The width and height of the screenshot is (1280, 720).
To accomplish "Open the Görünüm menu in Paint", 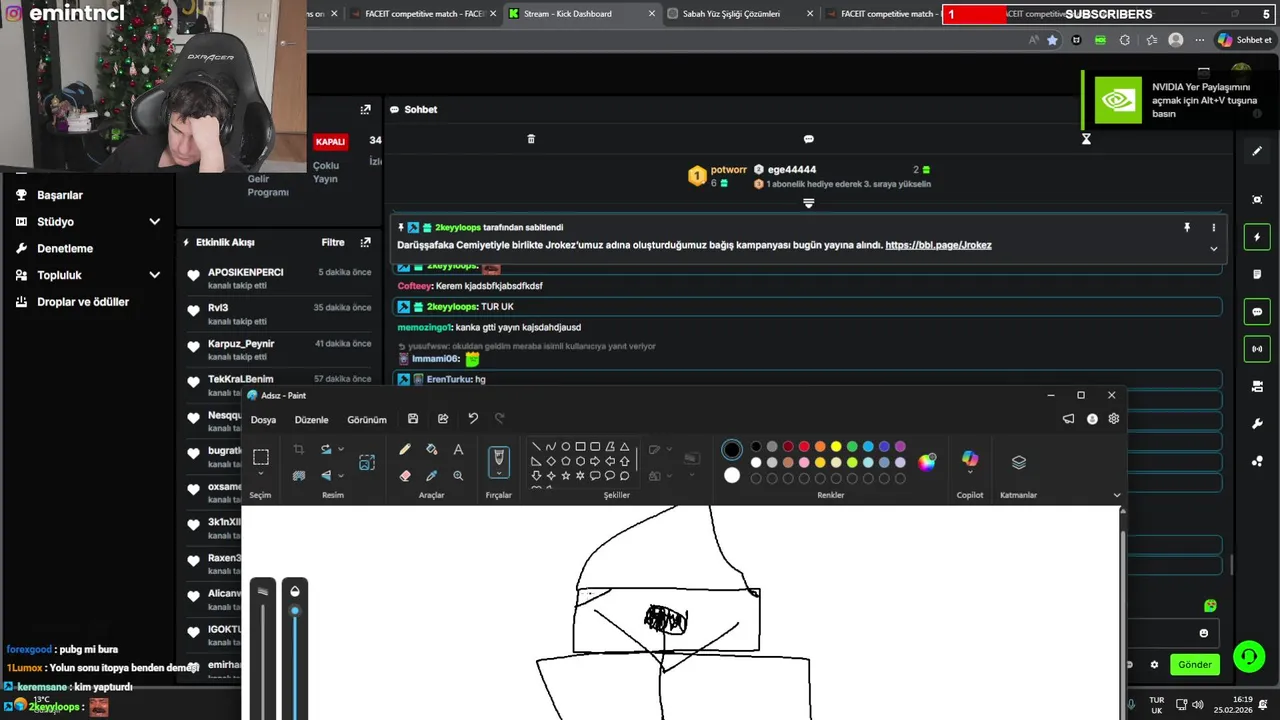I will (x=366, y=420).
